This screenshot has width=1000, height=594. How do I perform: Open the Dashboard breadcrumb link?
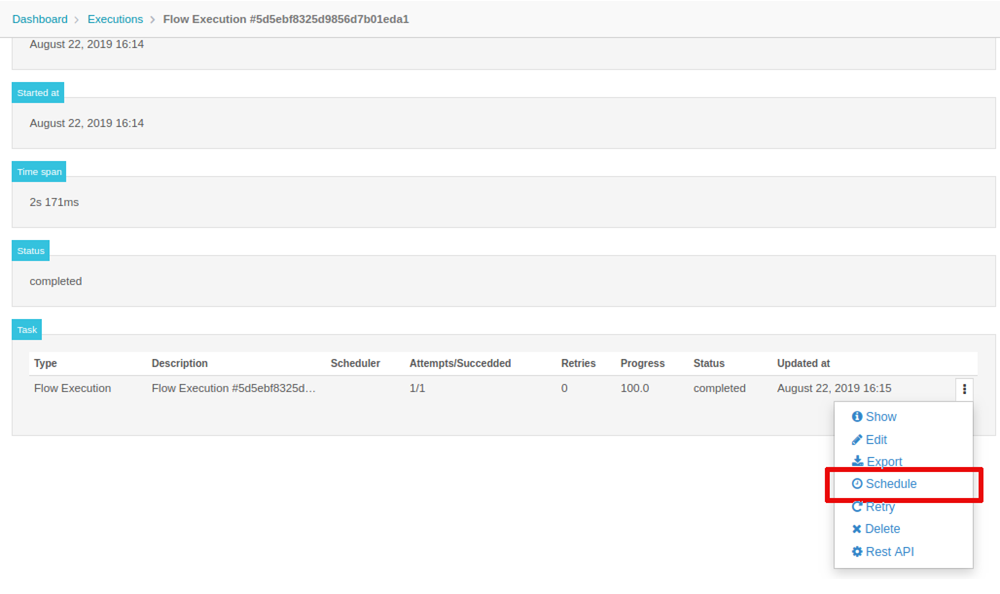pos(40,19)
